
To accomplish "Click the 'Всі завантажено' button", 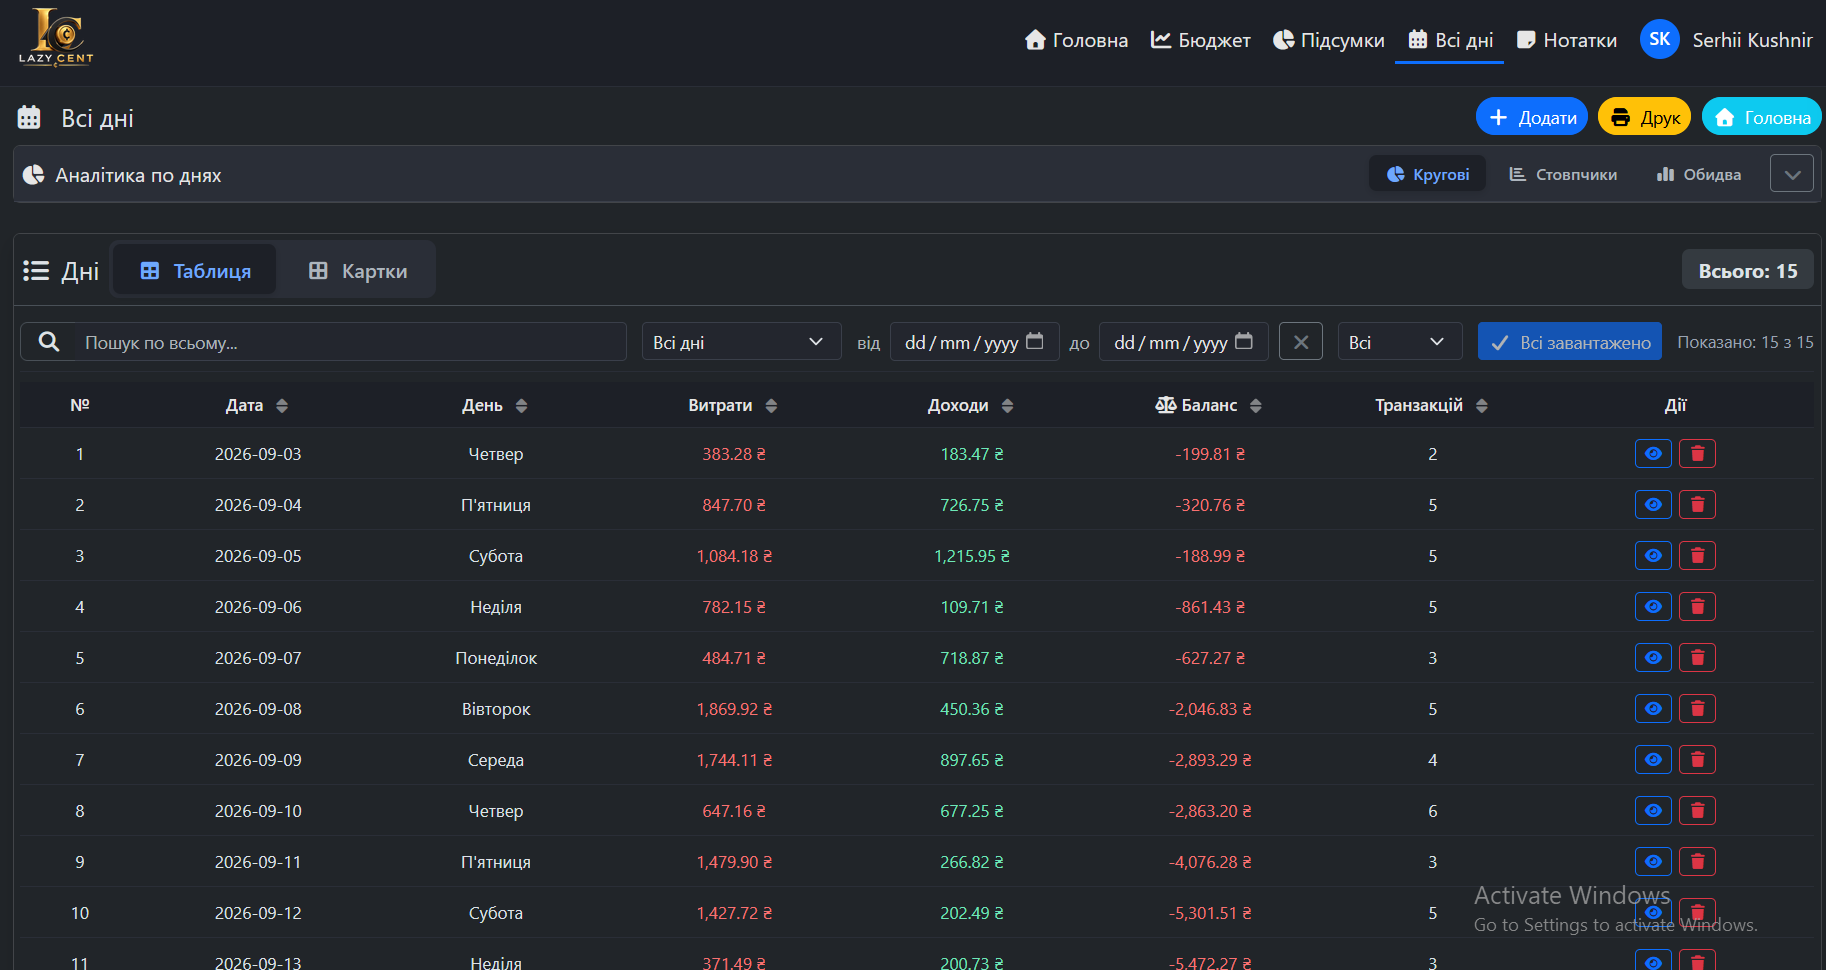I will coord(1570,342).
